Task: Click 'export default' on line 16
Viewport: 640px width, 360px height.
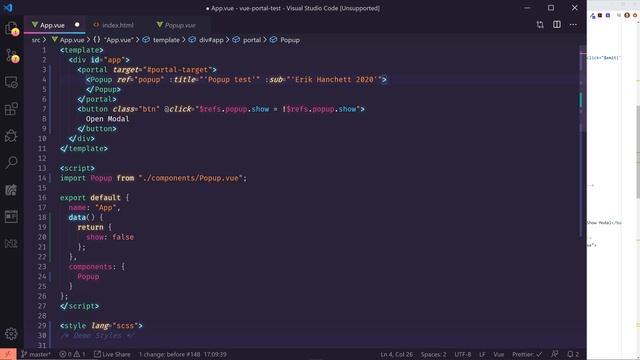Action: coord(90,198)
